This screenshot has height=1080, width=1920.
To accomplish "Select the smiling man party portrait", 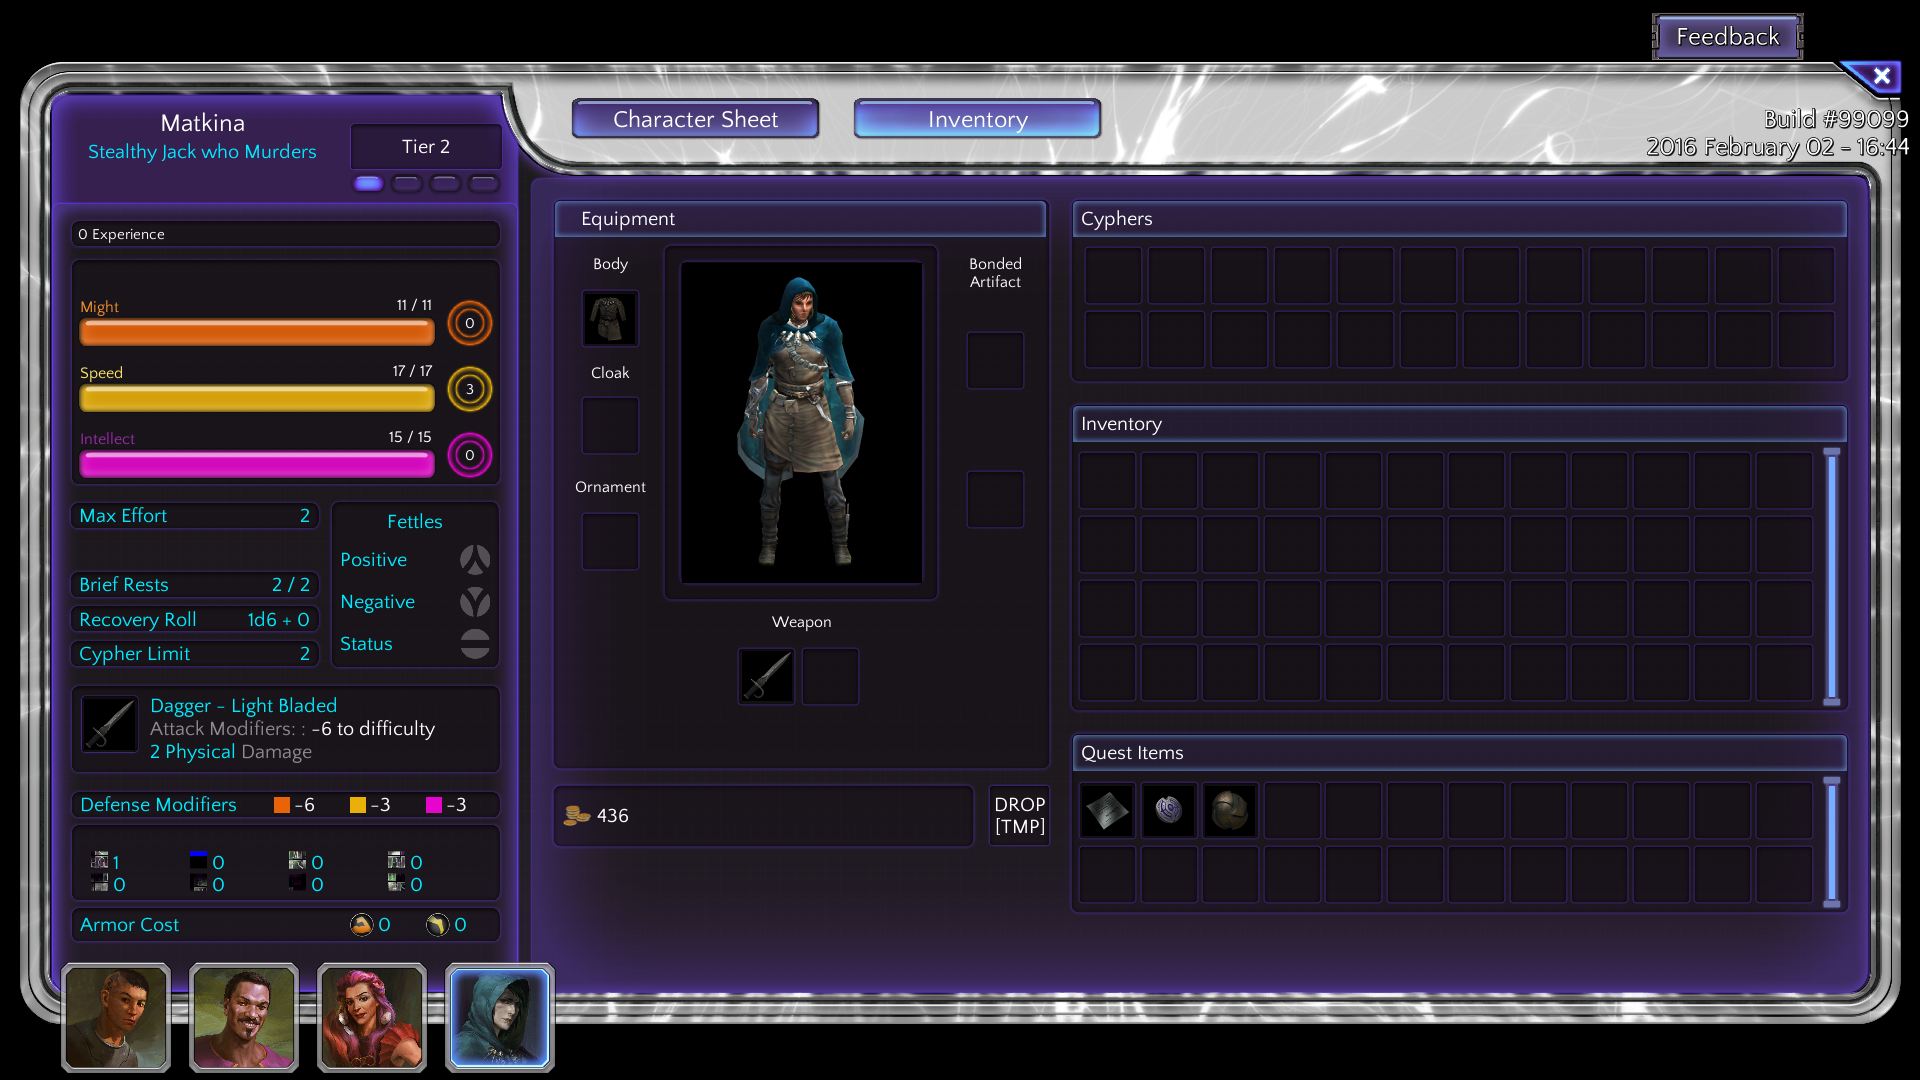I will click(x=244, y=1017).
